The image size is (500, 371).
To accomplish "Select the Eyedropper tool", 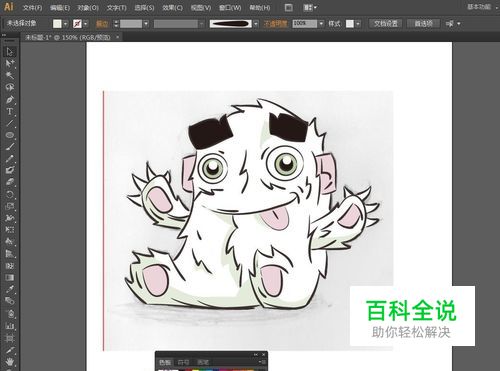I will click(9, 289).
